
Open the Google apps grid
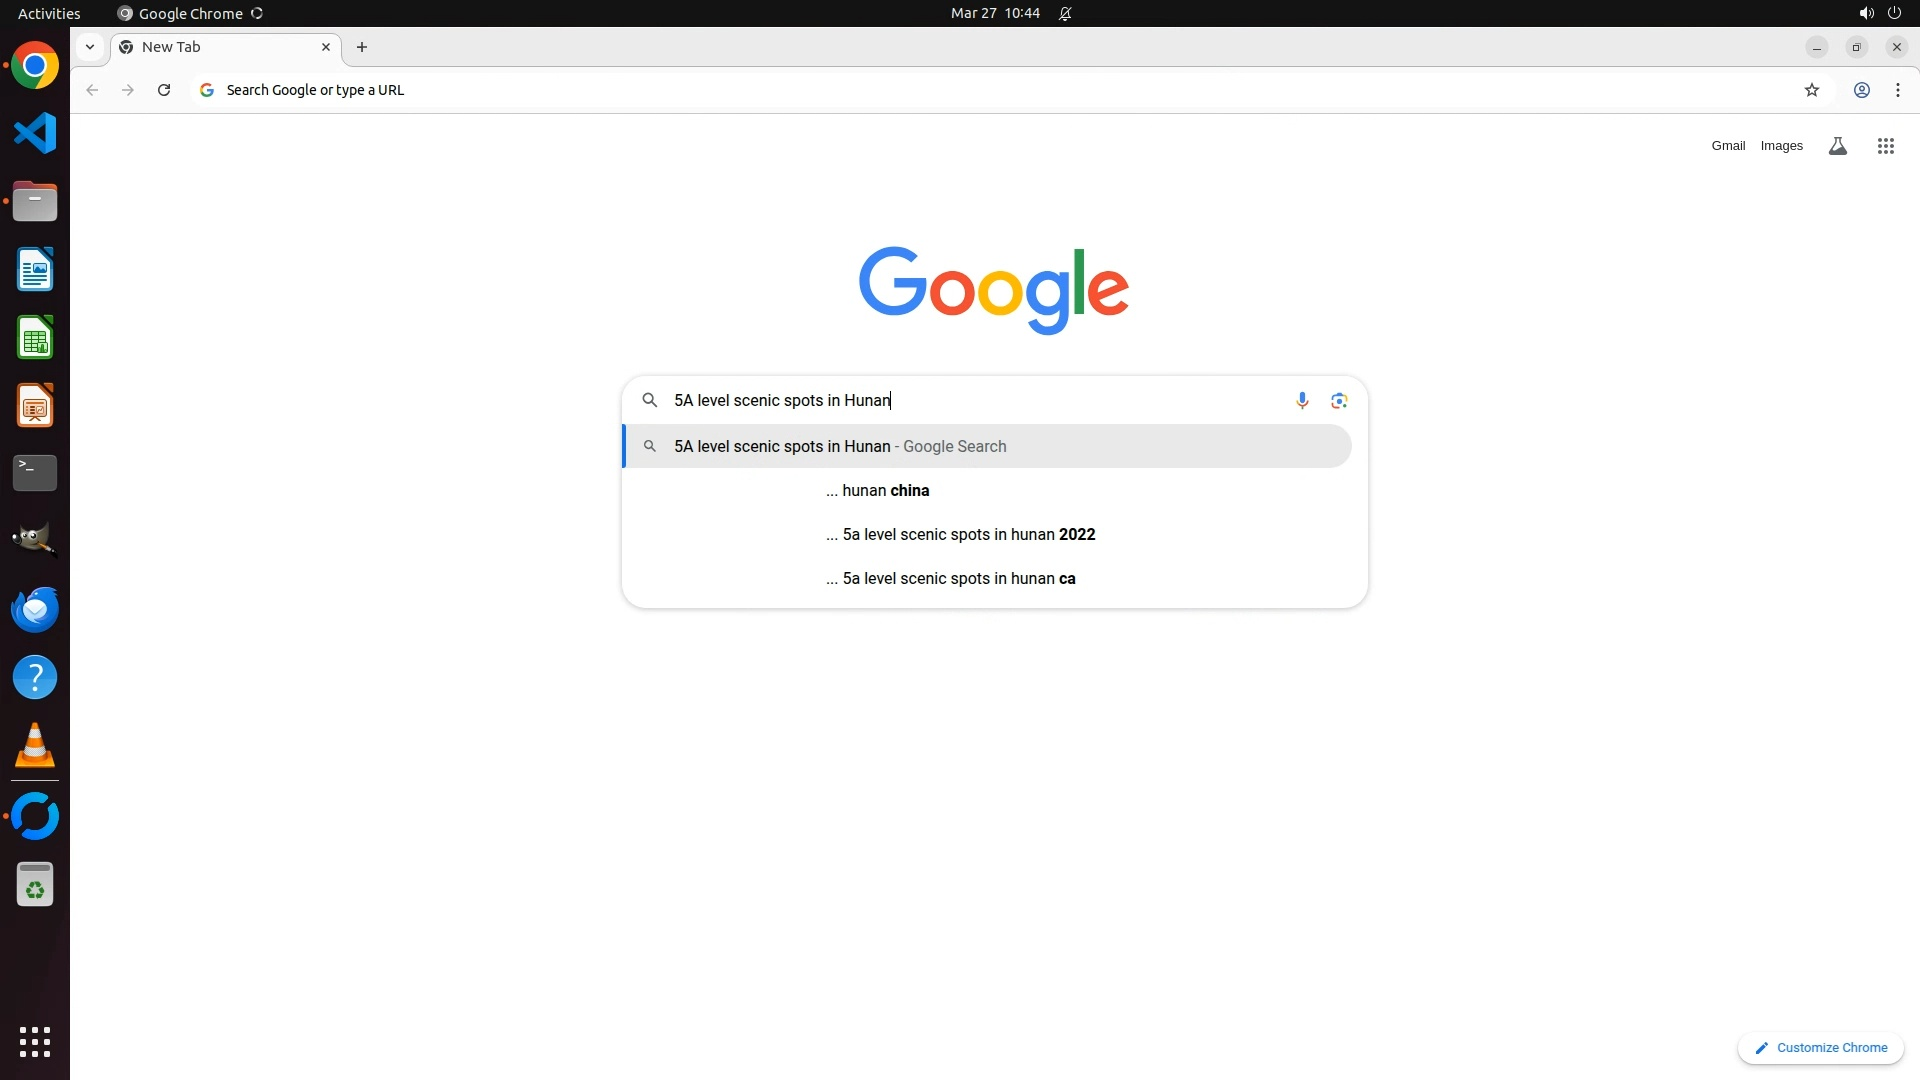pos(1885,146)
